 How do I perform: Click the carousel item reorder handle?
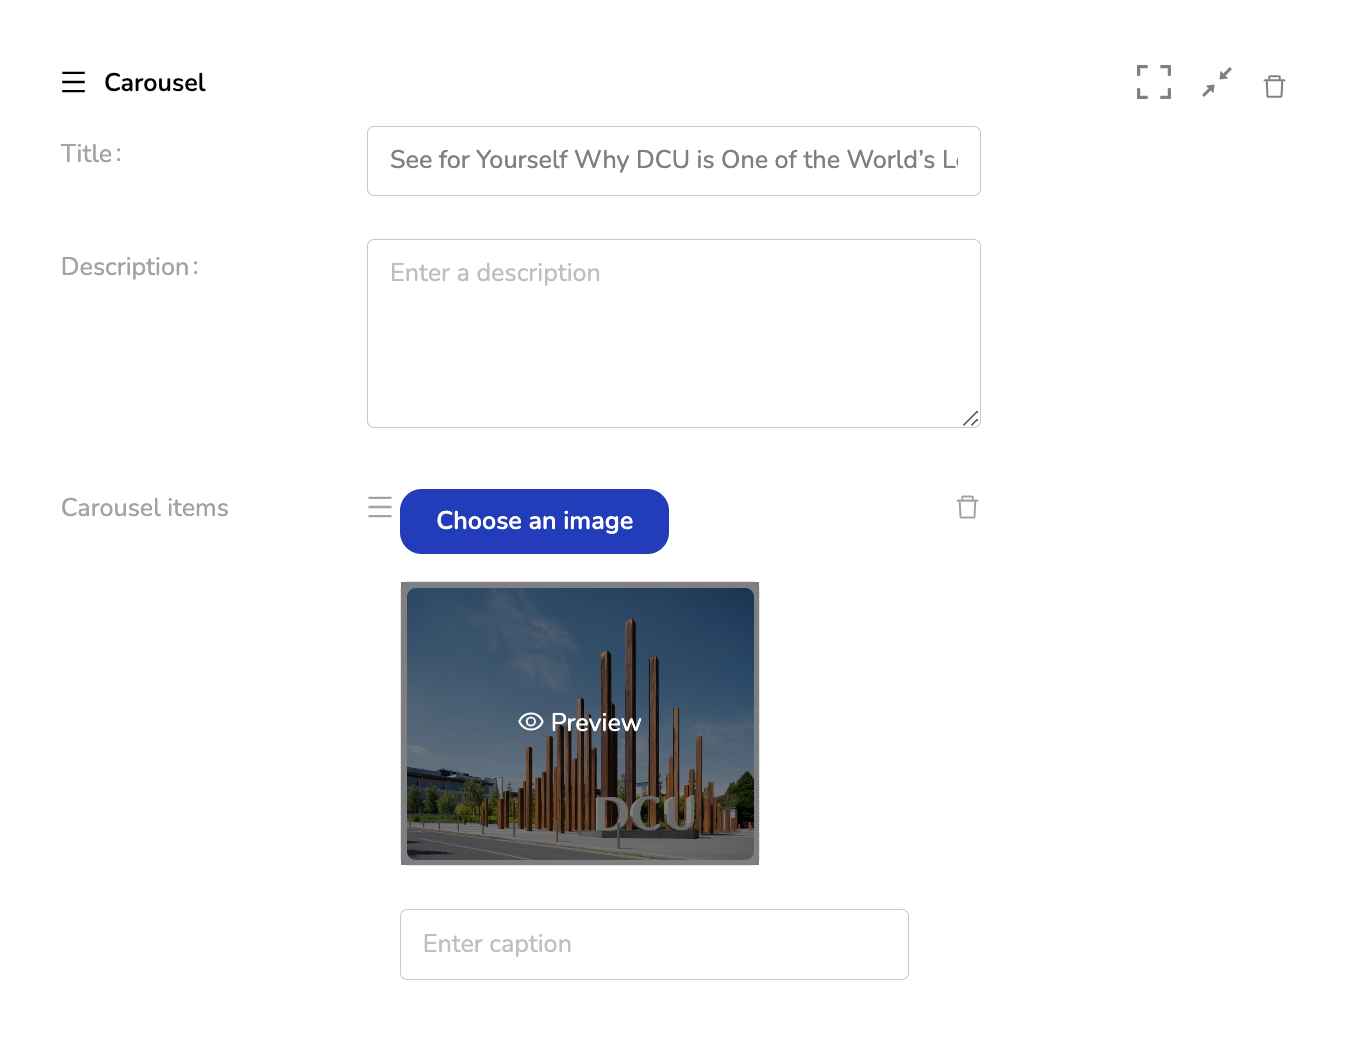point(380,507)
